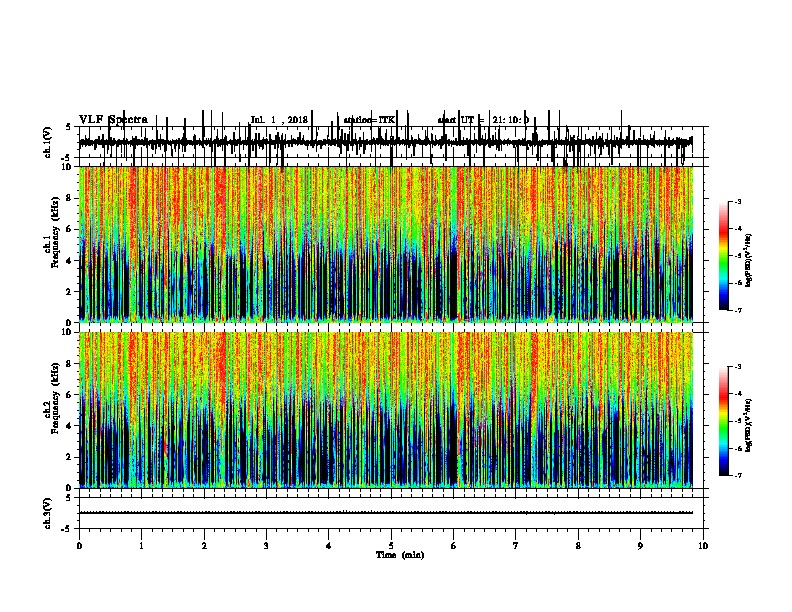
Task: Click the ch.2 spectrogram color scale bar
Action: coord(724,421)
